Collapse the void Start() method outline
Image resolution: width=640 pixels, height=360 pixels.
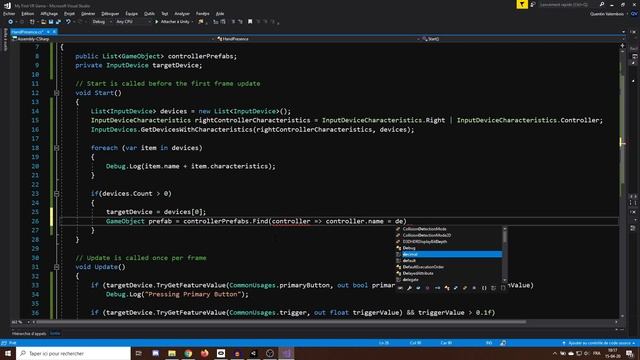pos(57,93)
